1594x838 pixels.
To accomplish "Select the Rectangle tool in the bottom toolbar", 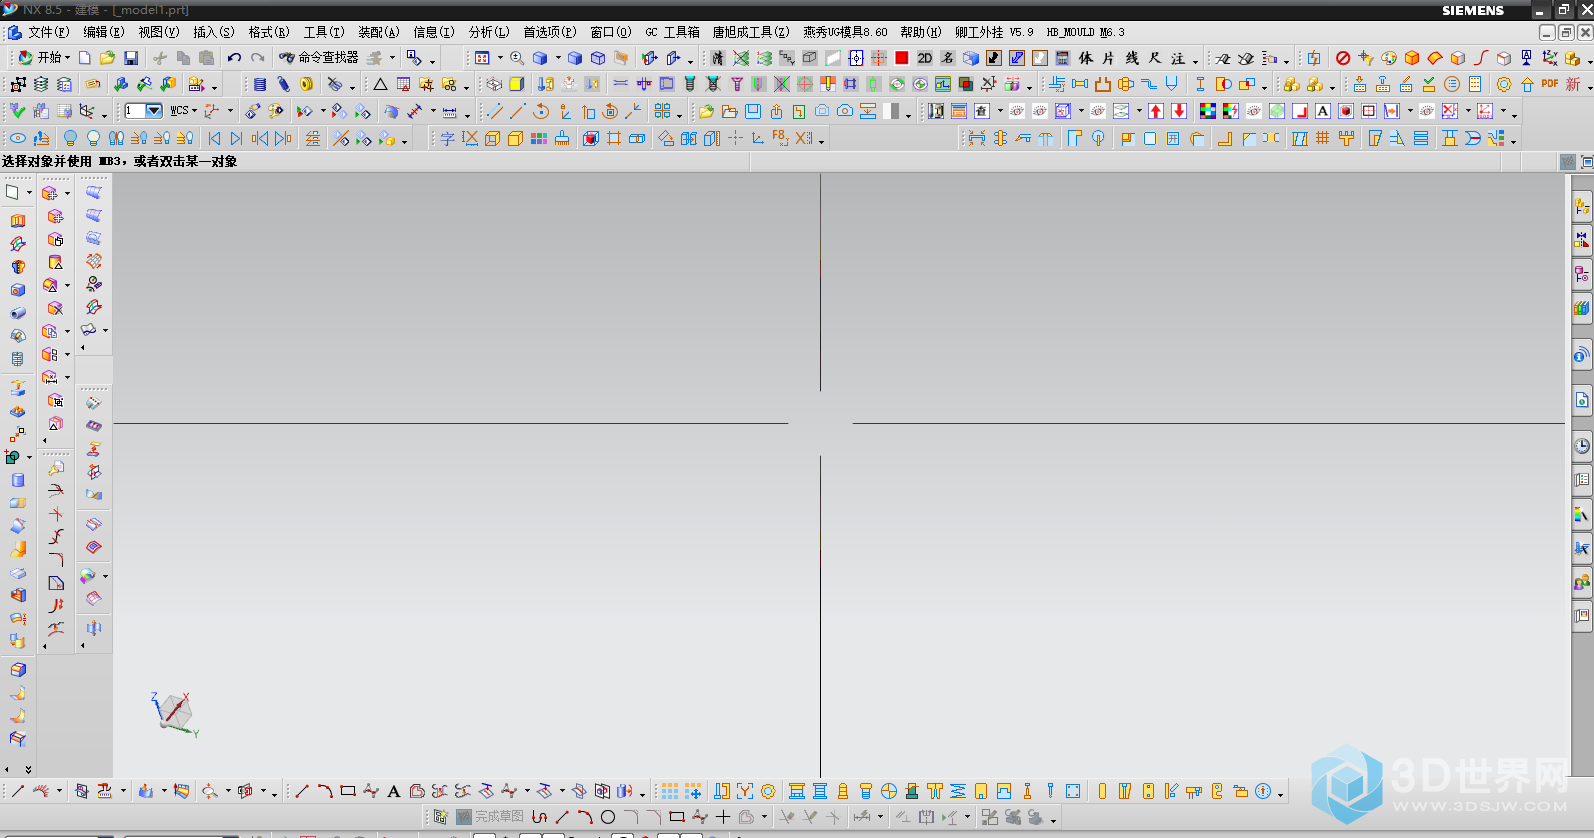I will [348, 791].
